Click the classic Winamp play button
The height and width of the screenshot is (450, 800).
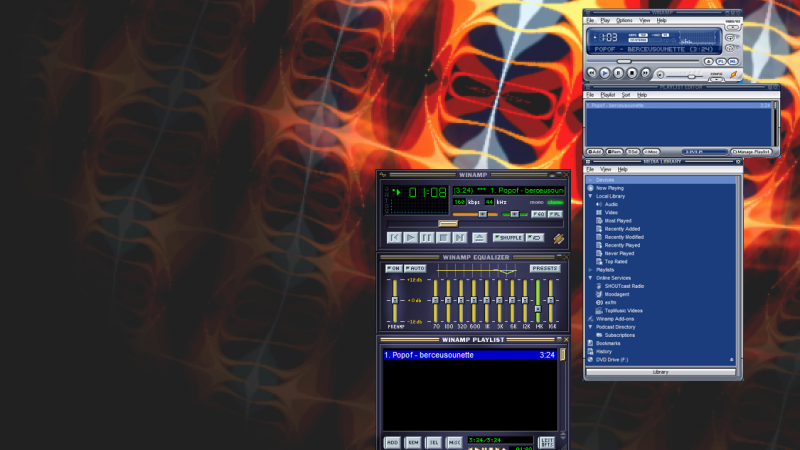click(x=410, y=238)
